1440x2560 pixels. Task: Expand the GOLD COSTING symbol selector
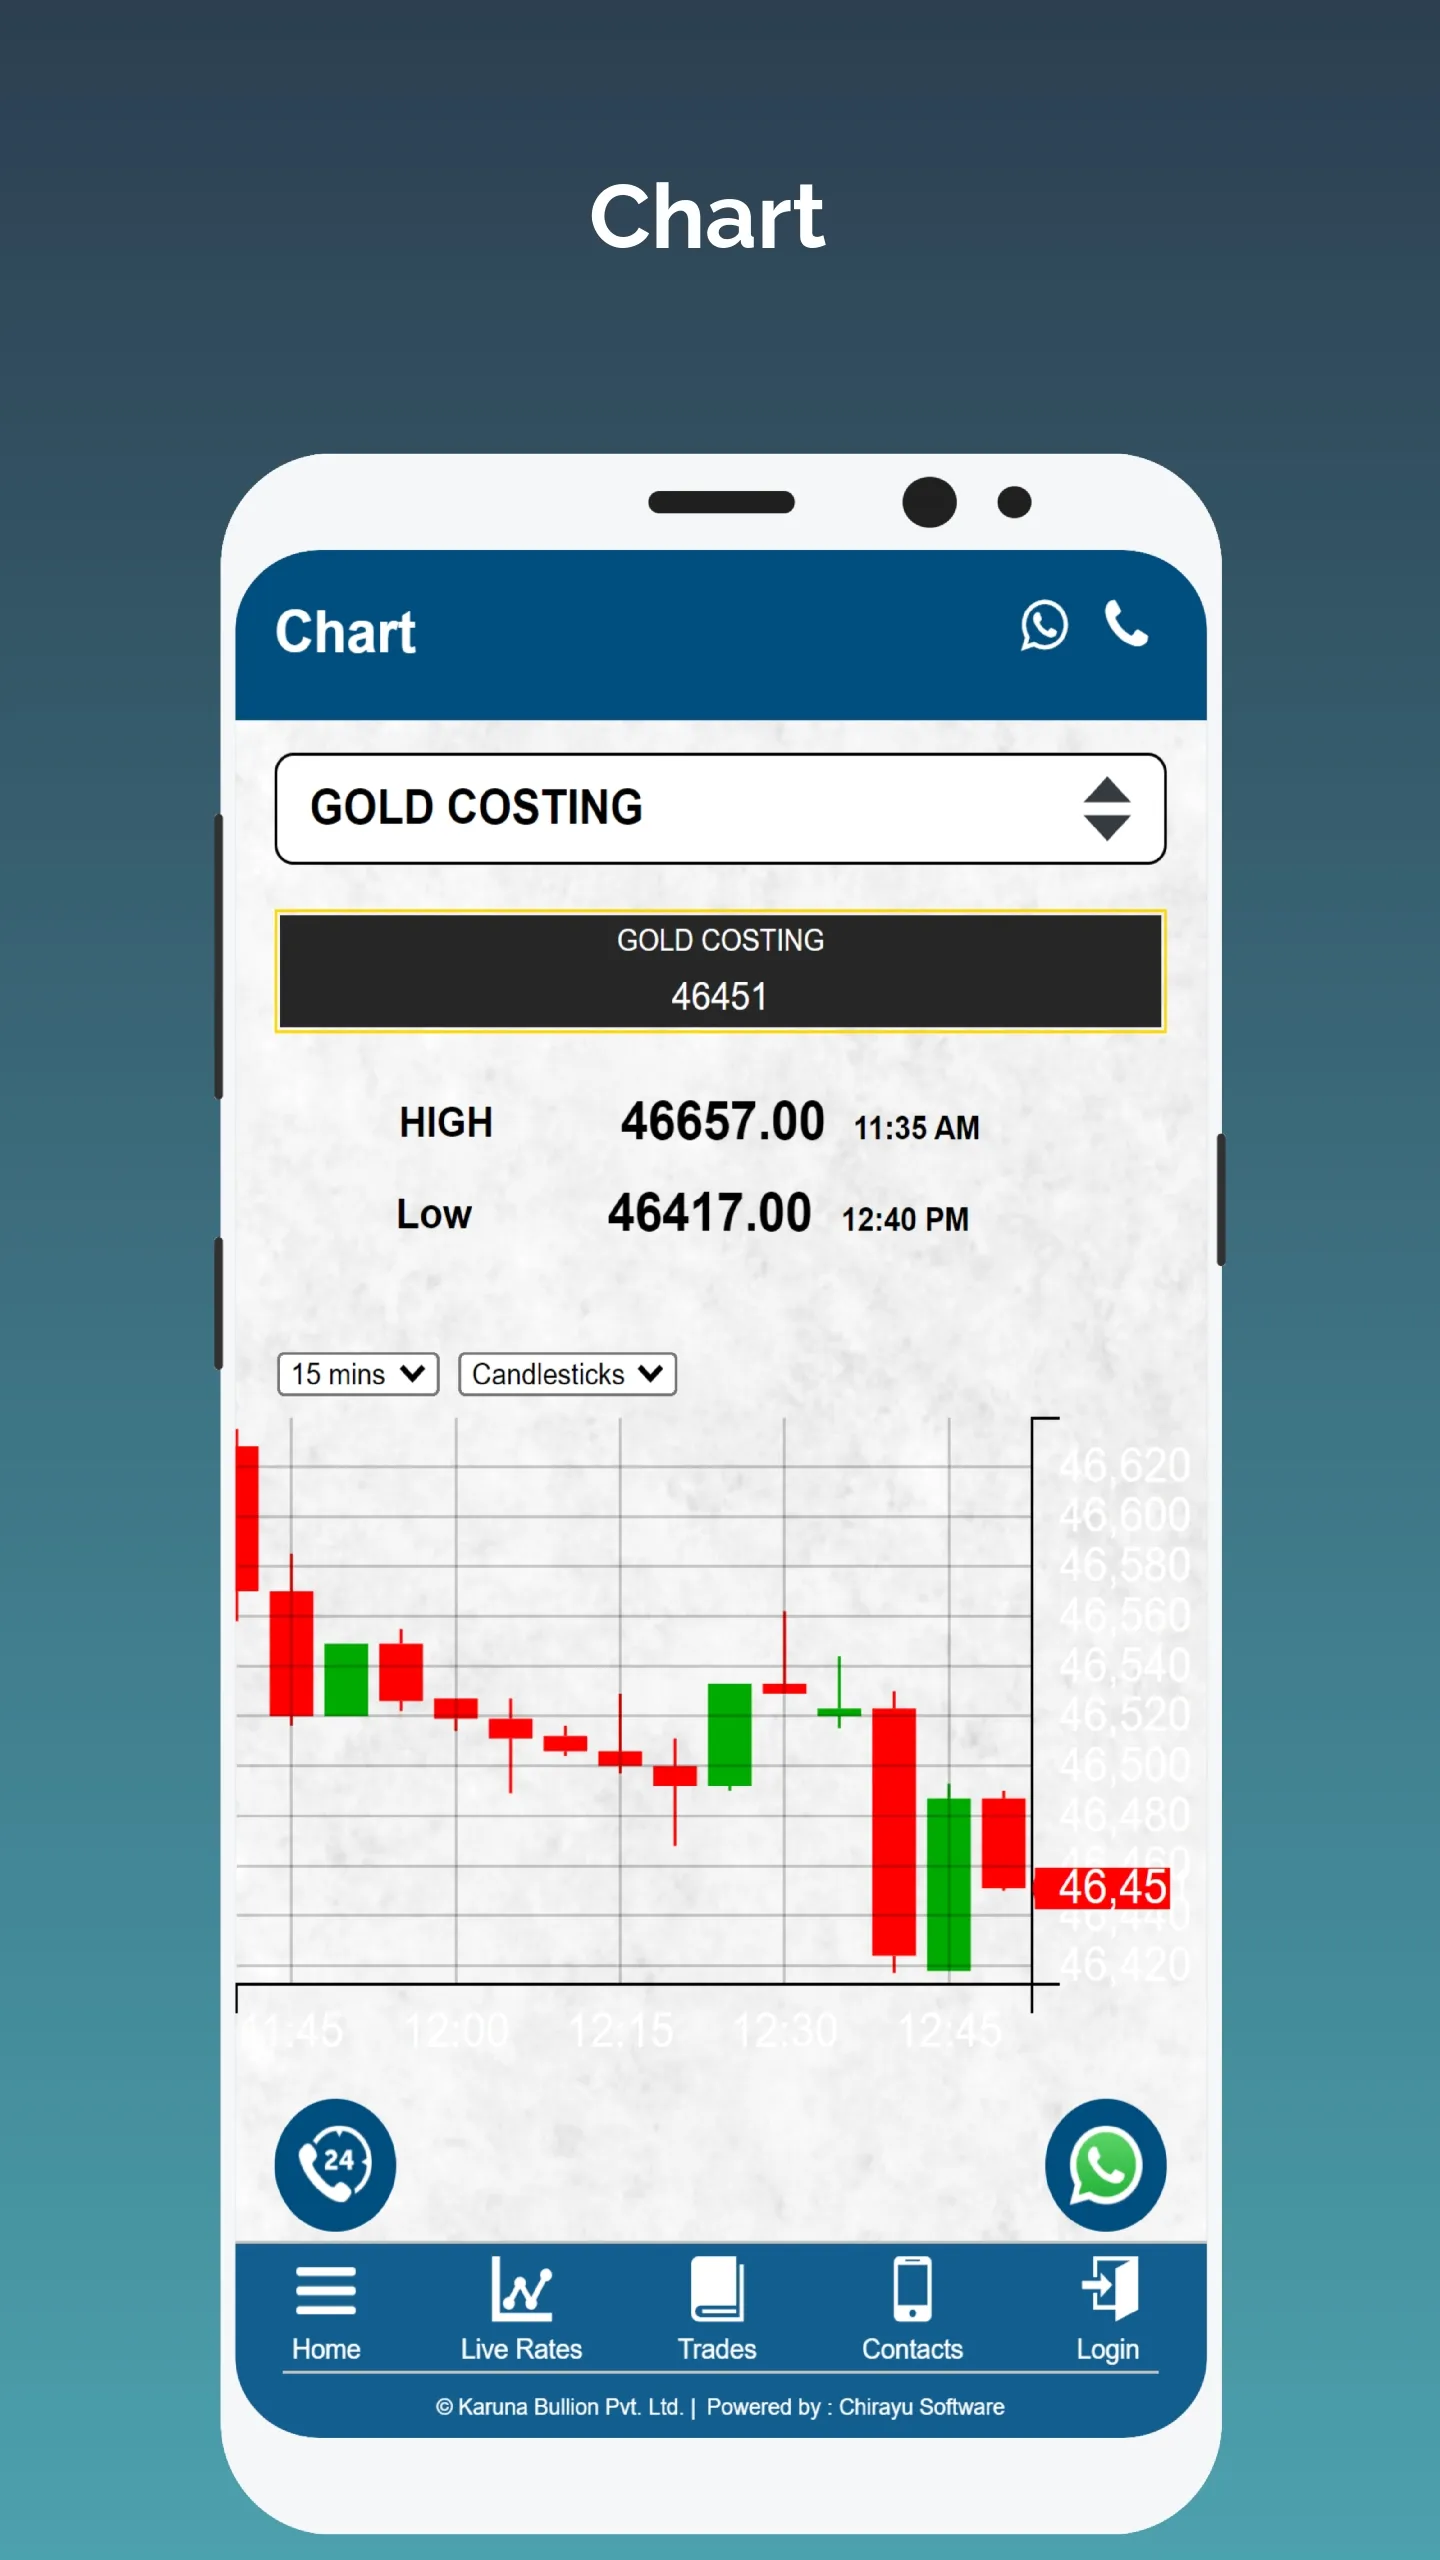click(x=720, y=808)
